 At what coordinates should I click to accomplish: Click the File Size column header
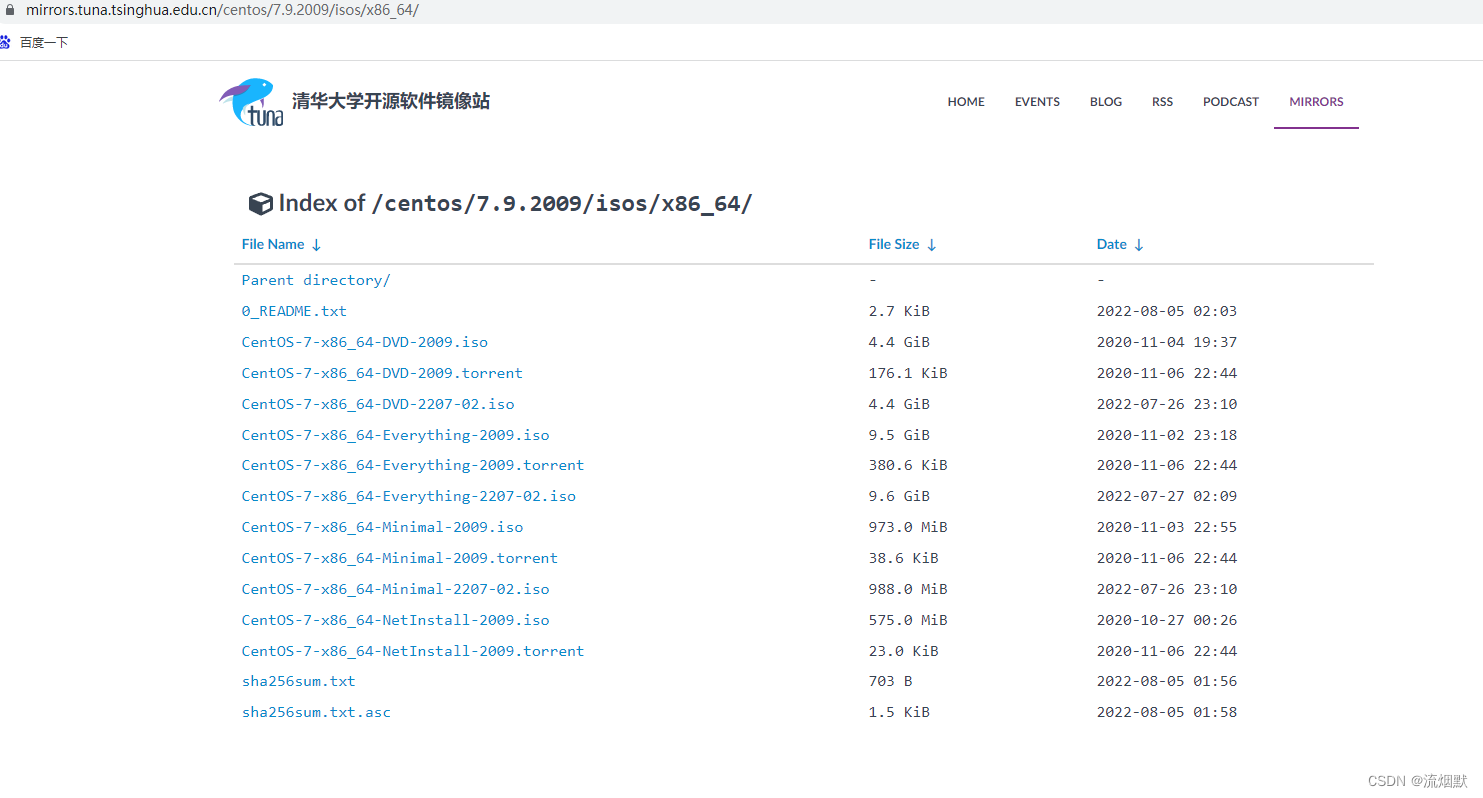pos(894,245)
